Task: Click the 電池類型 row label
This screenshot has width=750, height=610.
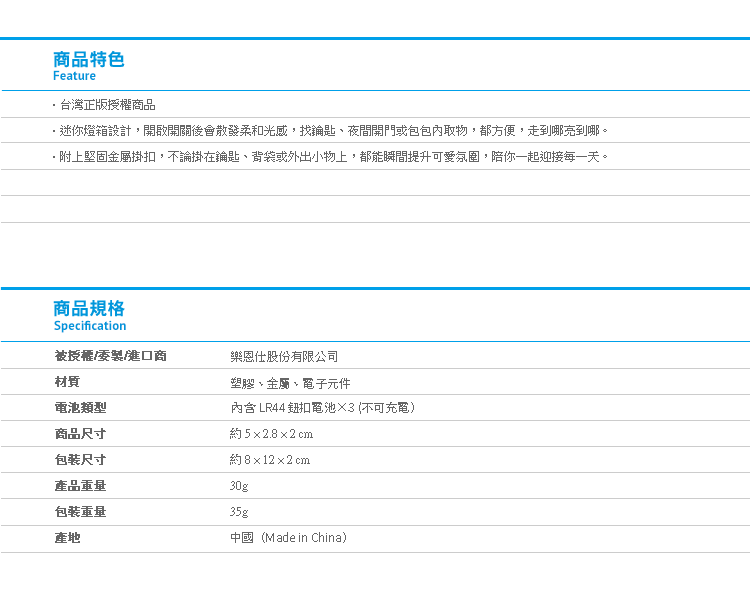Action: coord(80,408)
